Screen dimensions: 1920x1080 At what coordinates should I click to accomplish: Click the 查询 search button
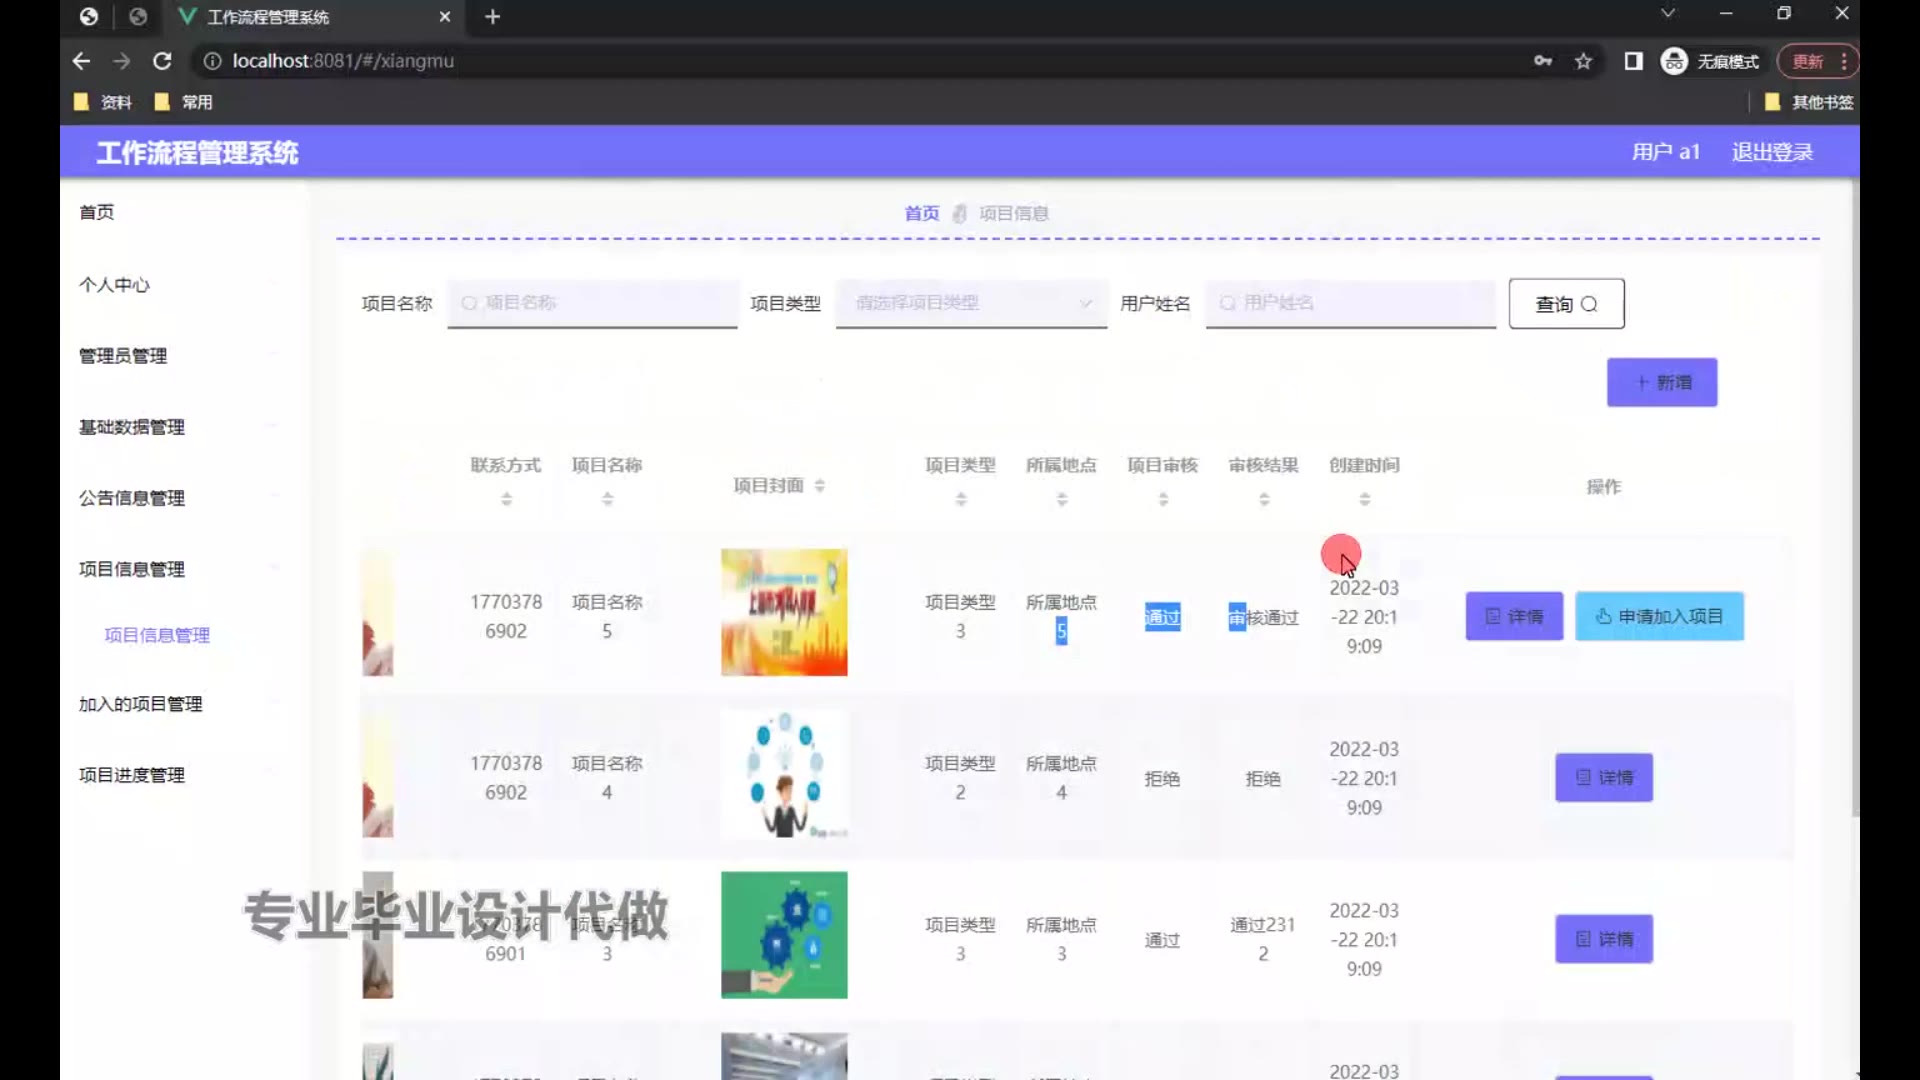tap(1566, 304)
